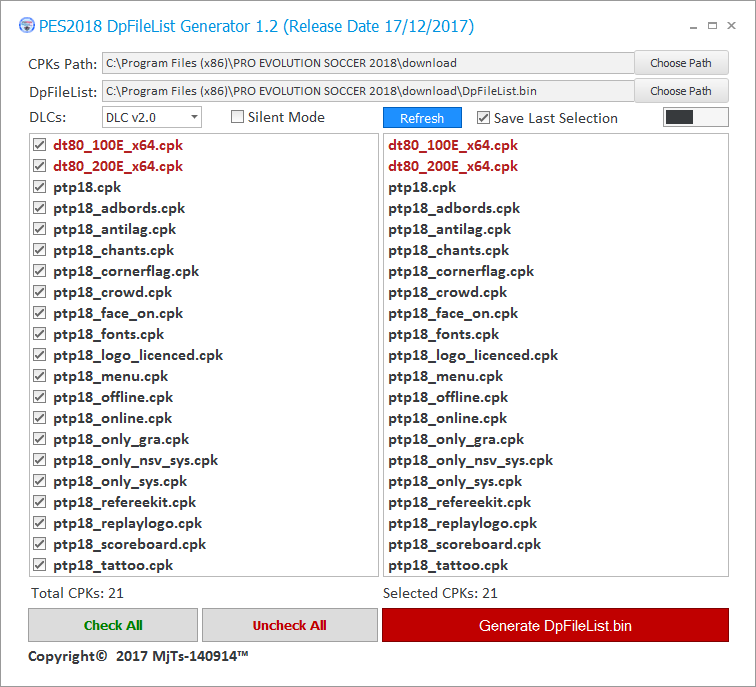Select ptp18_chants.cpk in right selected list
Viewport: 756px width, 687px height.
(x=448, y=250)
